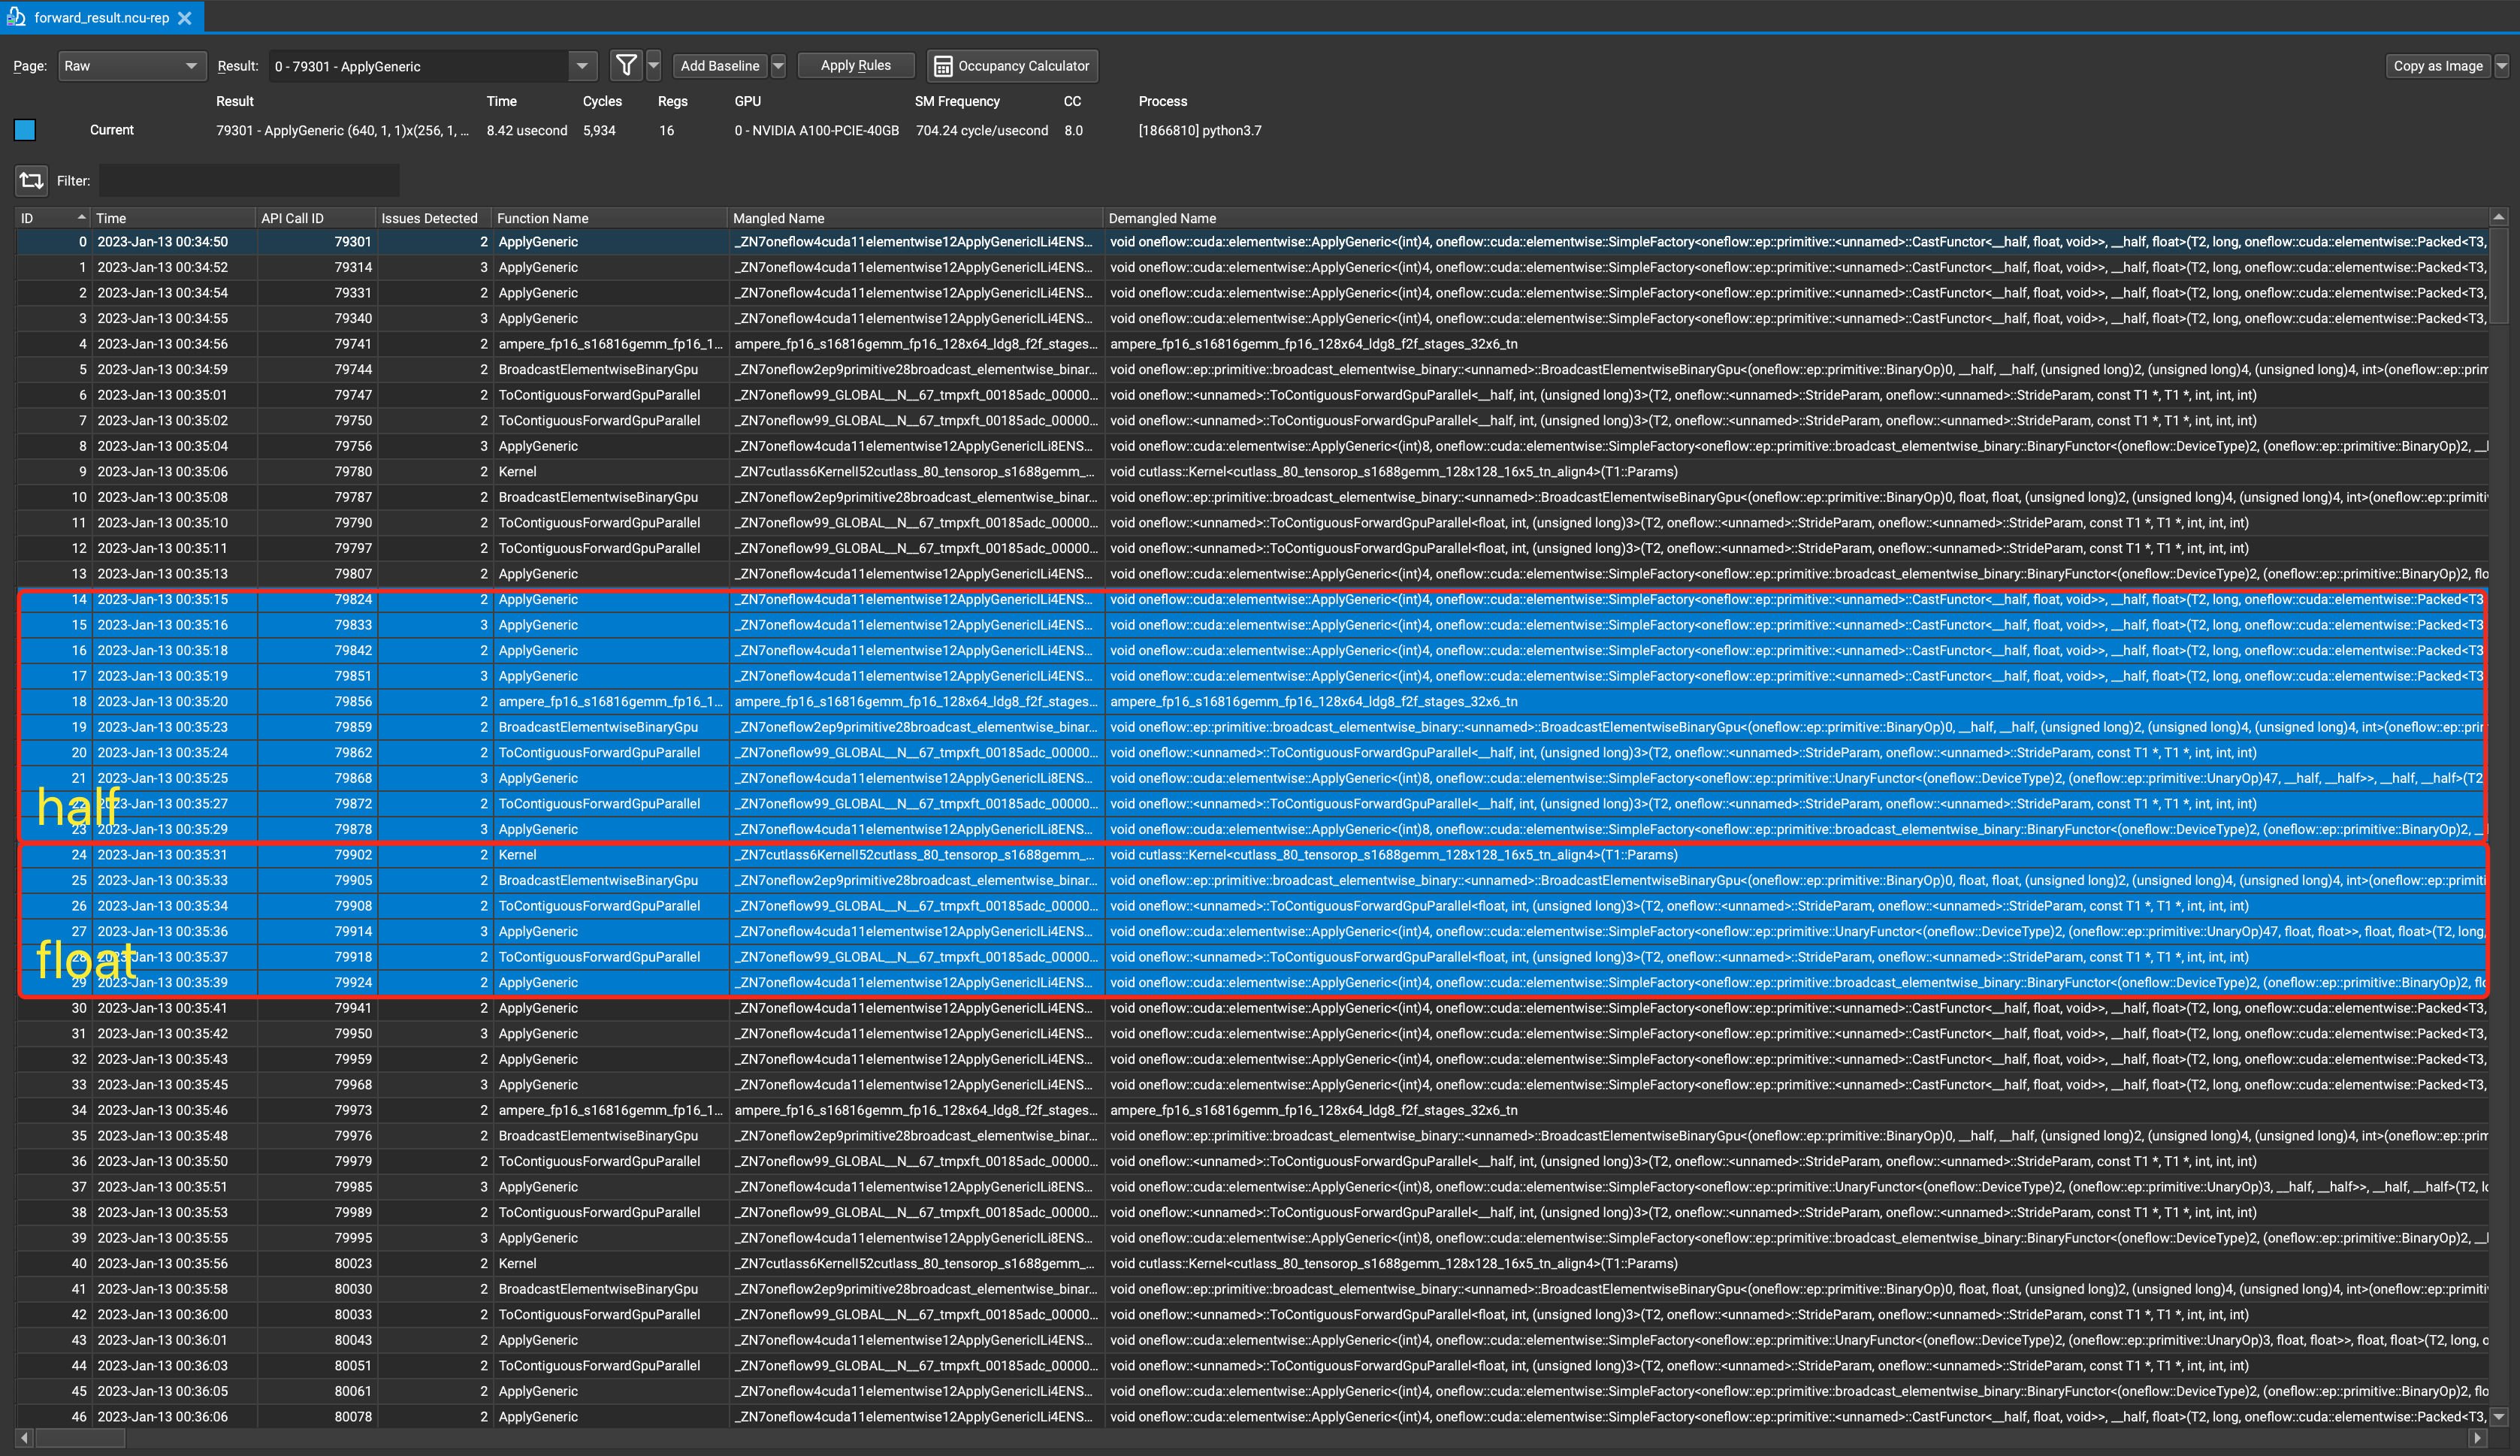Open the filter funnel dropdown arrow
The image size is (2520, 1456).
click(654, 66)
